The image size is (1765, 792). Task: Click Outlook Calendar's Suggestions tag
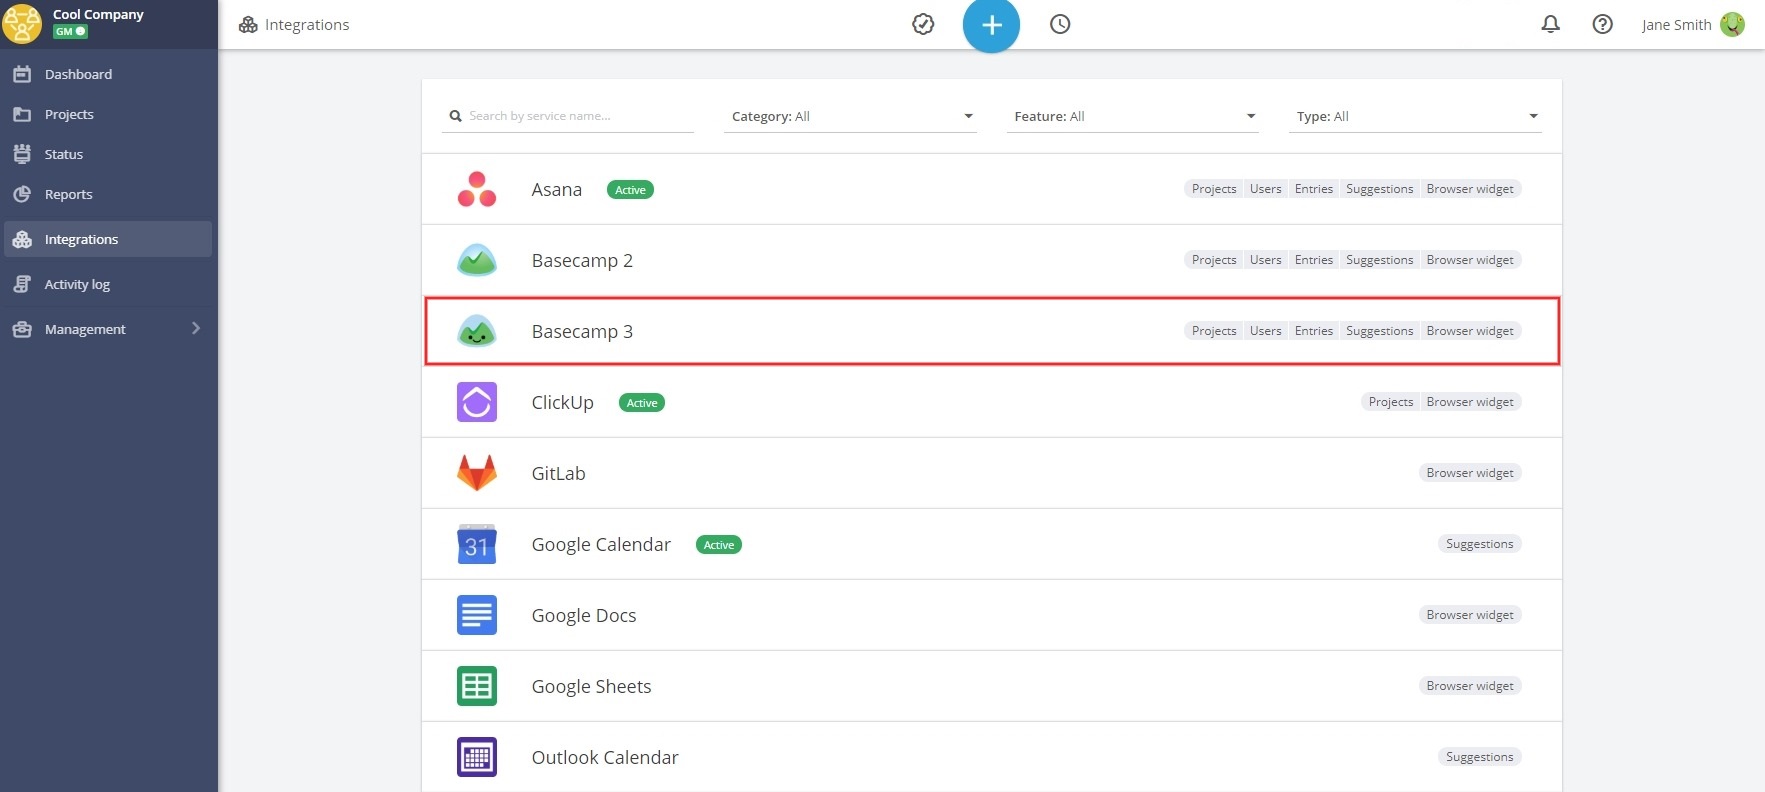tap(1479, 757)
